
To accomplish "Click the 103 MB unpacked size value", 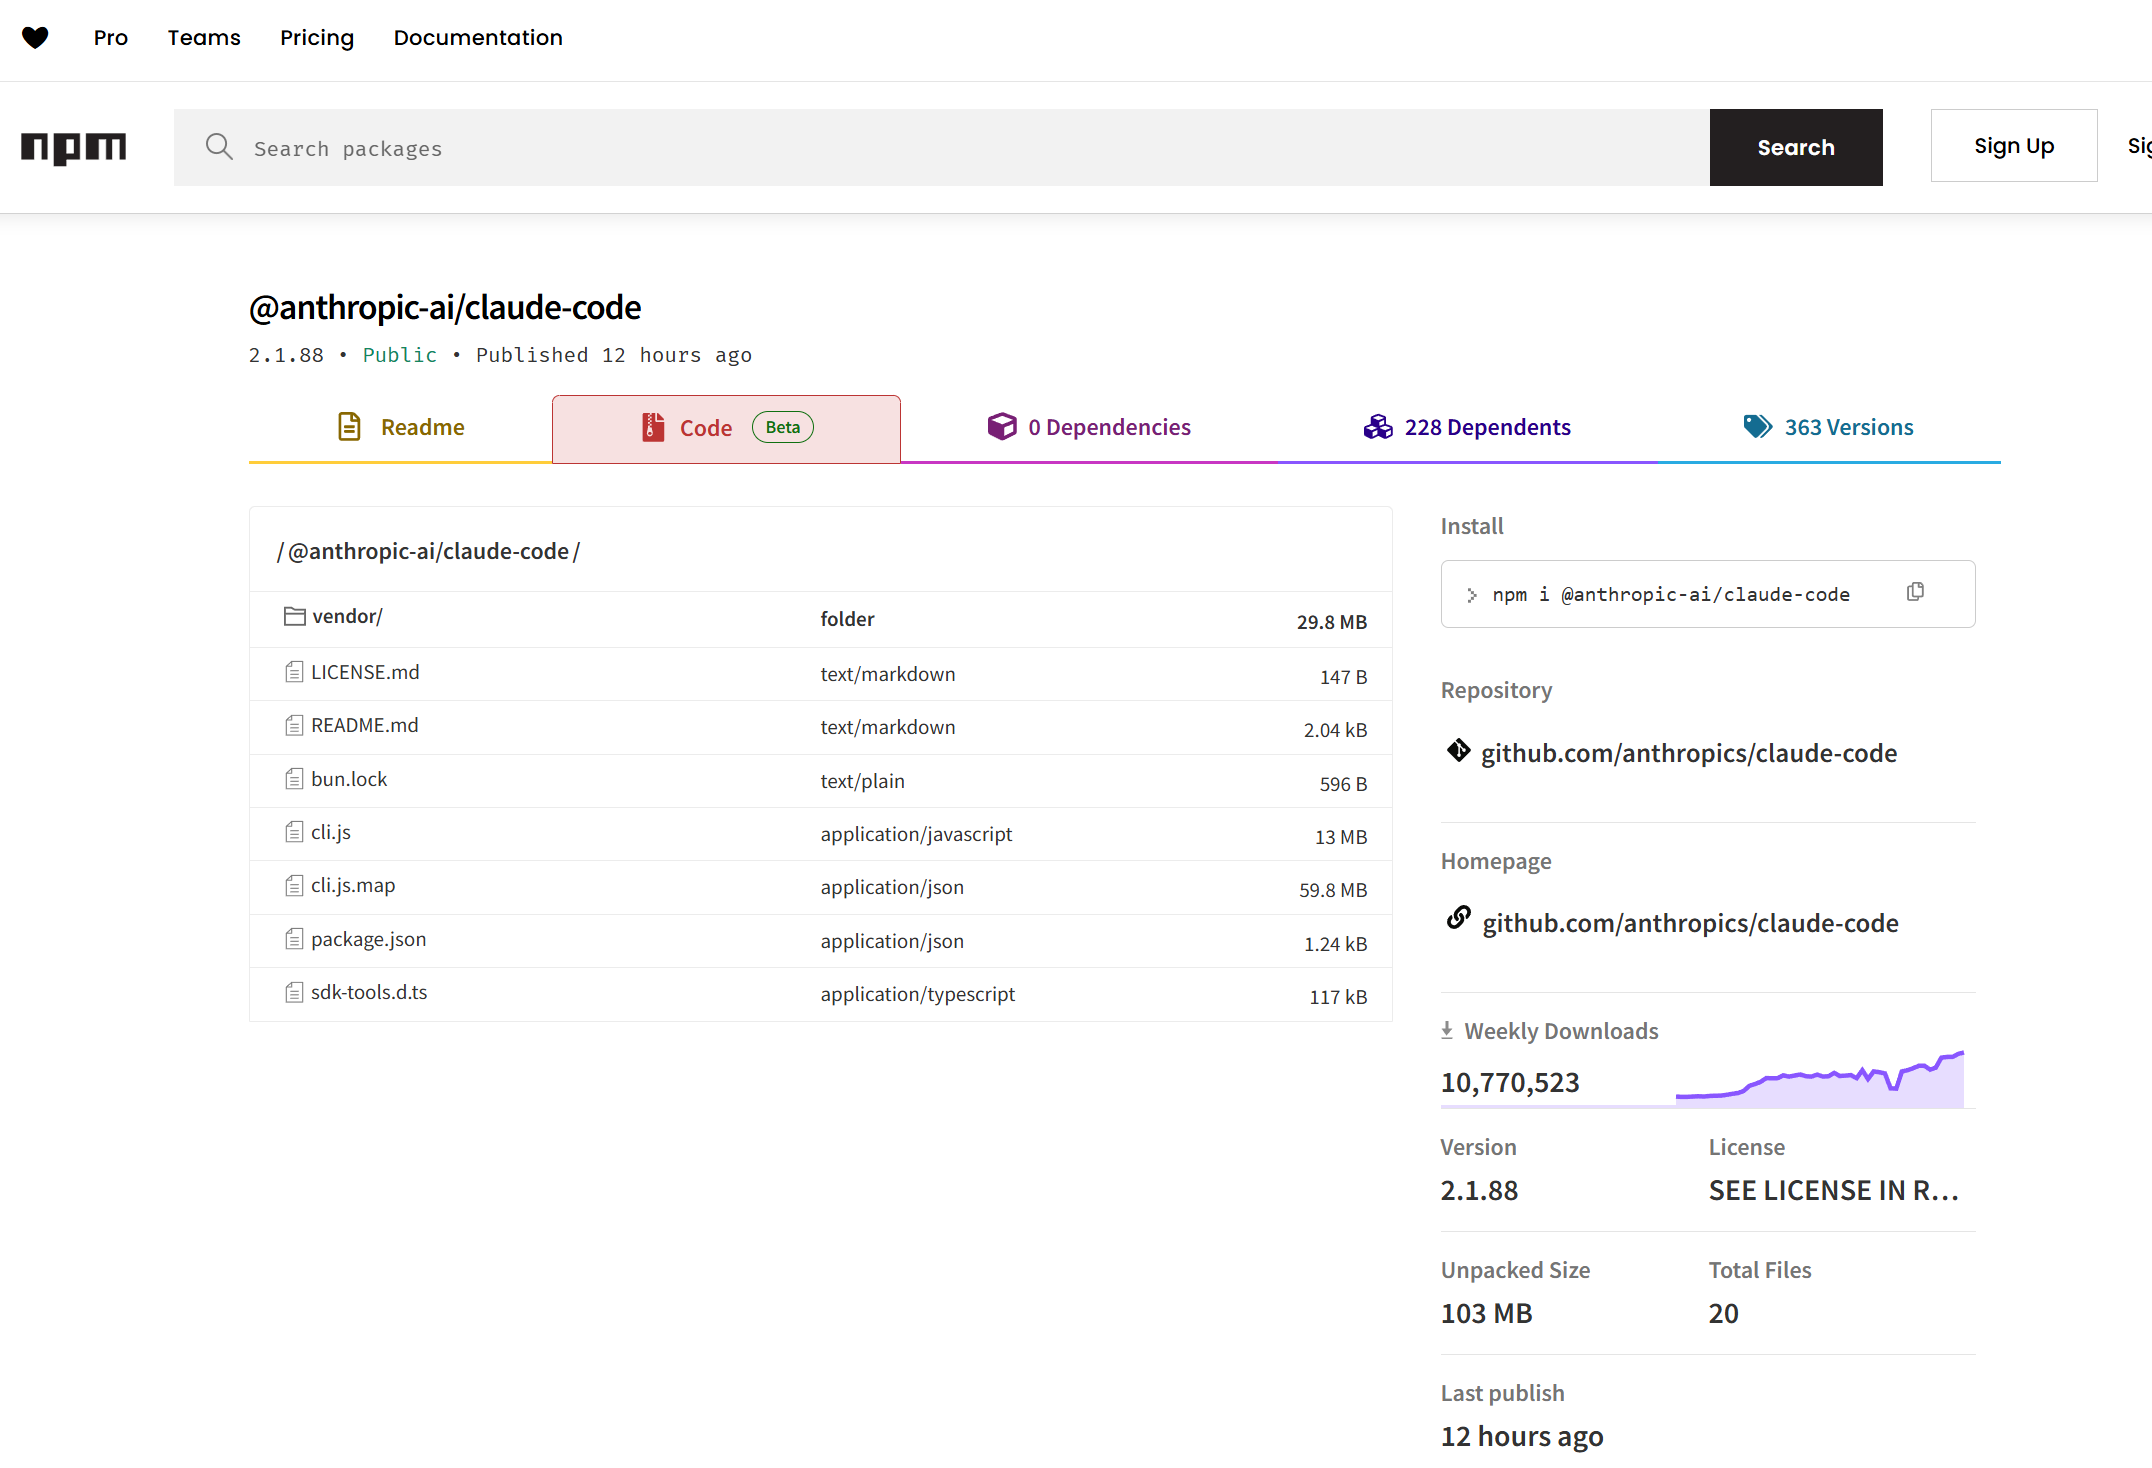I will pos(1487,1313).
